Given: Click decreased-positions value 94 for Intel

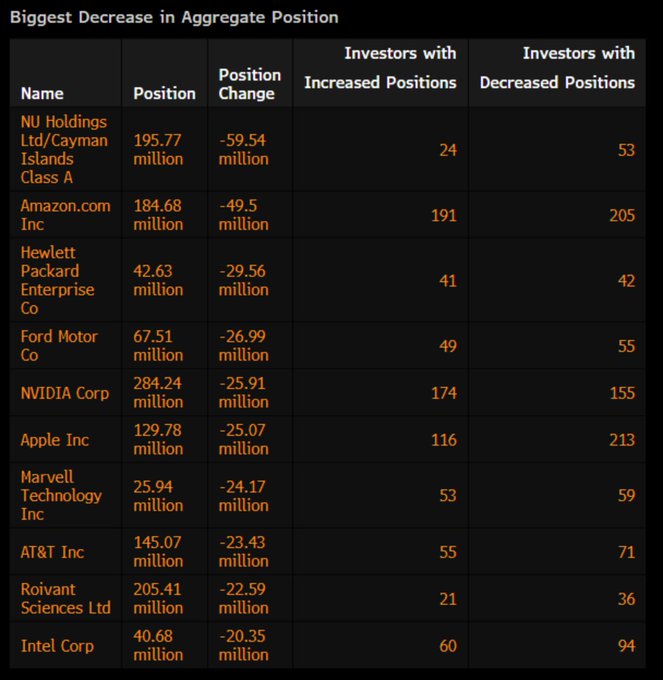Looking at the screenshot, I should (627, 646).
